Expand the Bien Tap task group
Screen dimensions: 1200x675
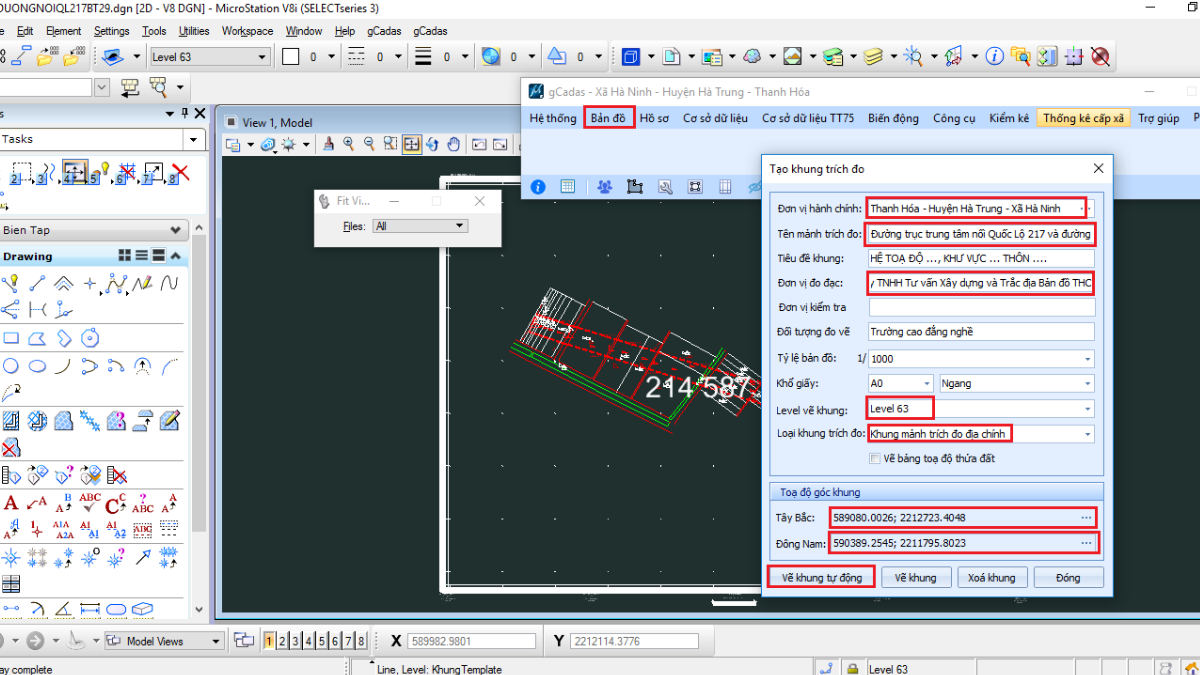tap(176, 230)
